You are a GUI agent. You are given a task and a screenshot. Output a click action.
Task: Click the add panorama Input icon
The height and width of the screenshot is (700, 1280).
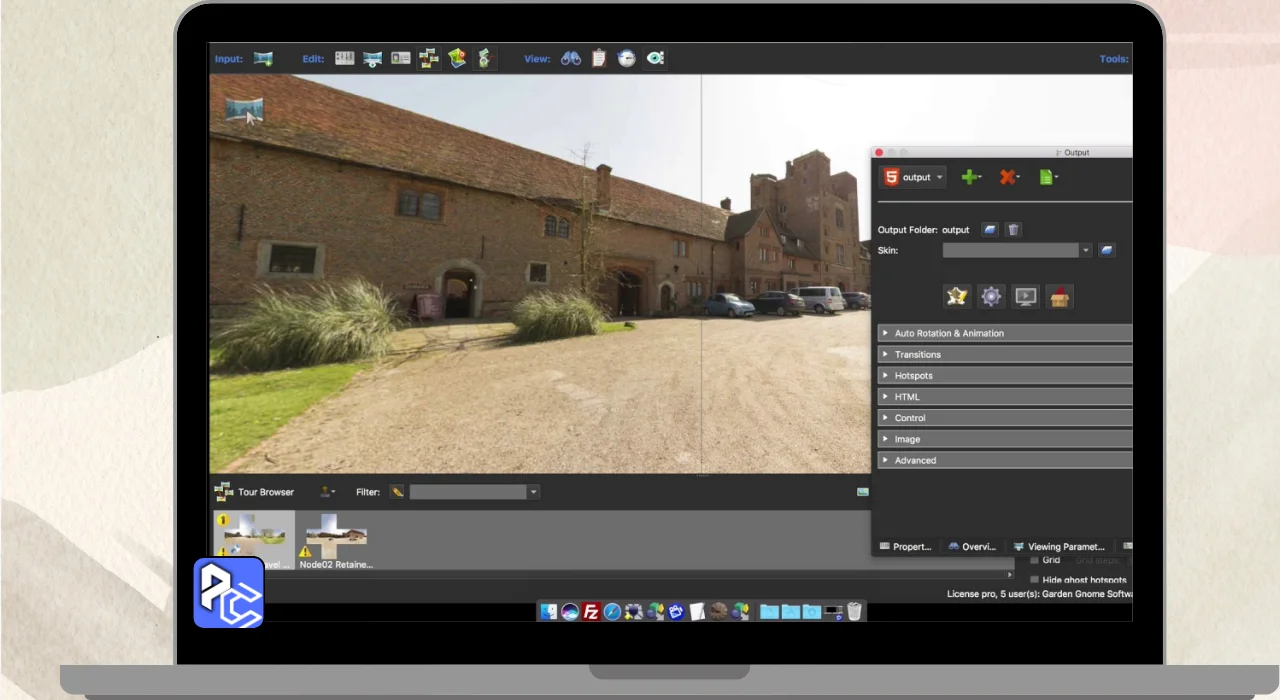(x=263, y=59)
